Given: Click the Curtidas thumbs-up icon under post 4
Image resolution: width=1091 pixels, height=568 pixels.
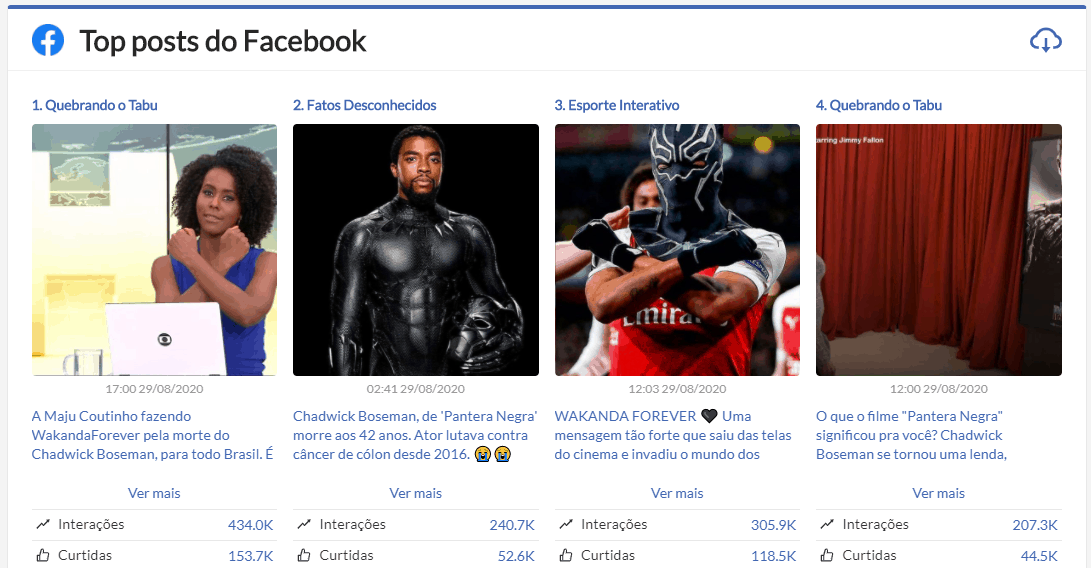Looking at the screenshot, I should [827, 555].
